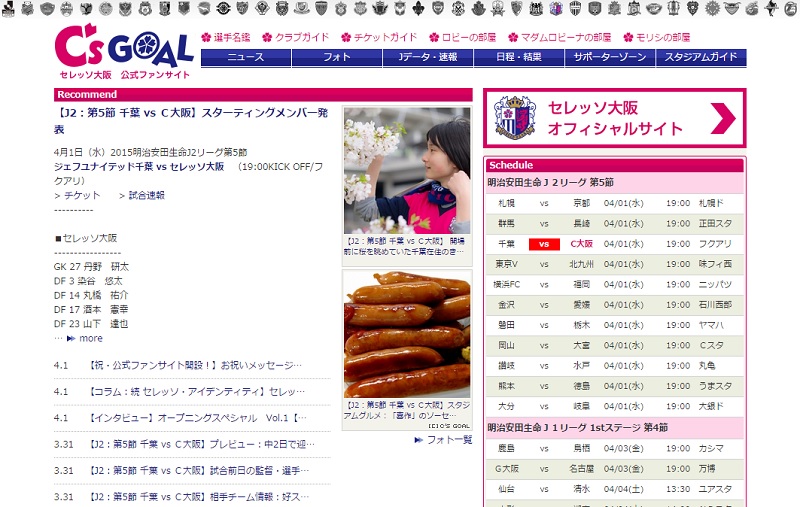The width and height of the screenshot is (800, 507).
Task: Click 金沢 in the schedule table
Action: click(x=506, y=305)
